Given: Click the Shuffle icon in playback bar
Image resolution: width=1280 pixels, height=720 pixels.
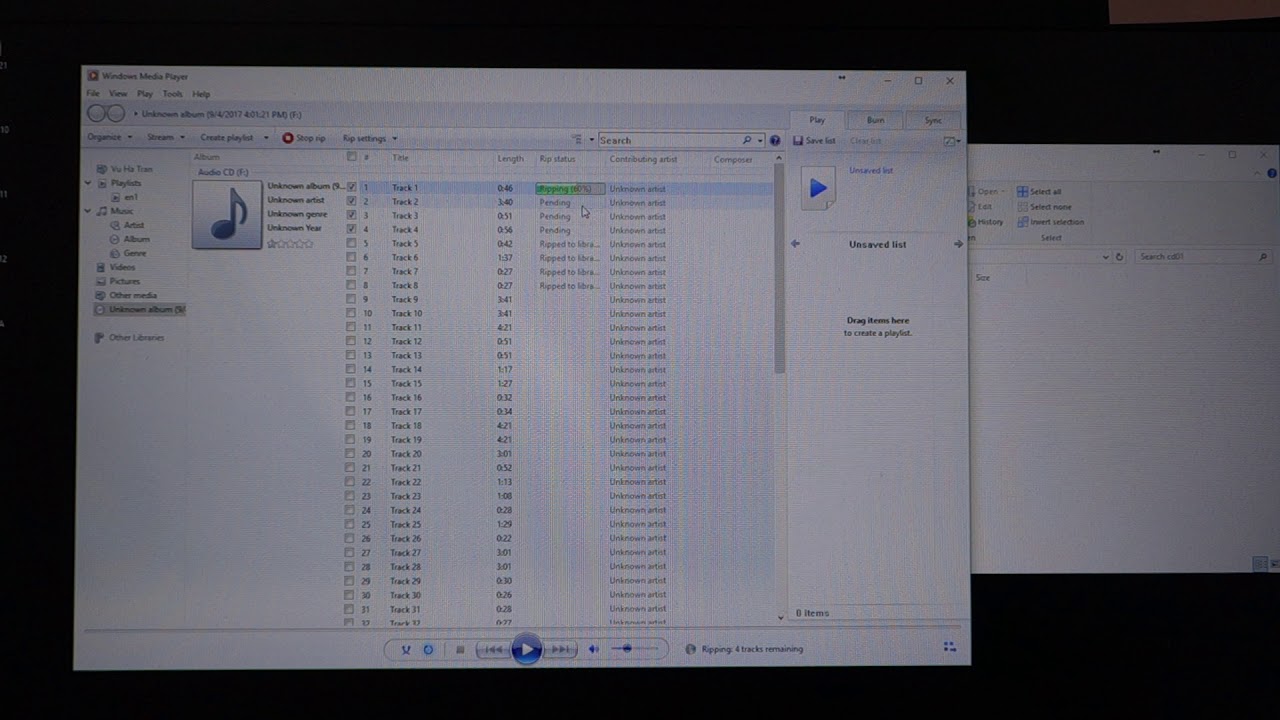Looking at the screenshot, I should (x=406, y=649).
